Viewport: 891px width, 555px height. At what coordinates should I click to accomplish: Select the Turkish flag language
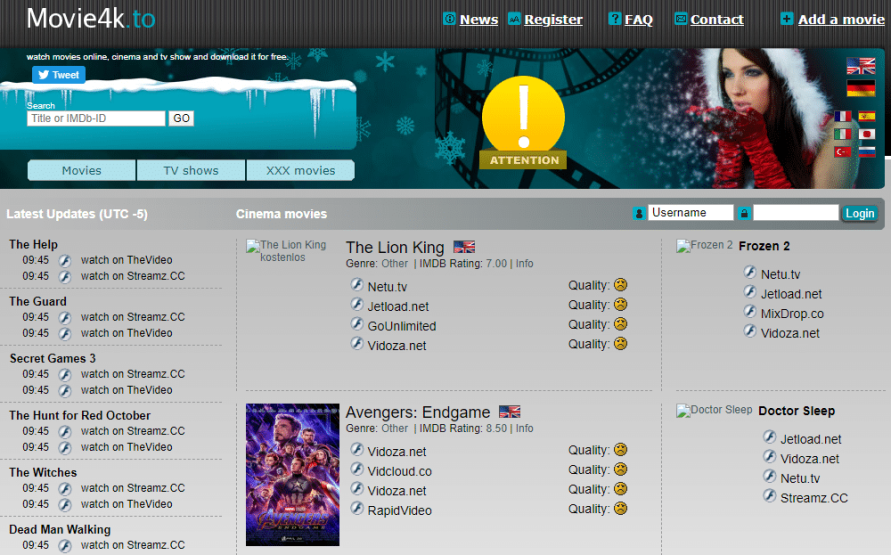[843, 152]
